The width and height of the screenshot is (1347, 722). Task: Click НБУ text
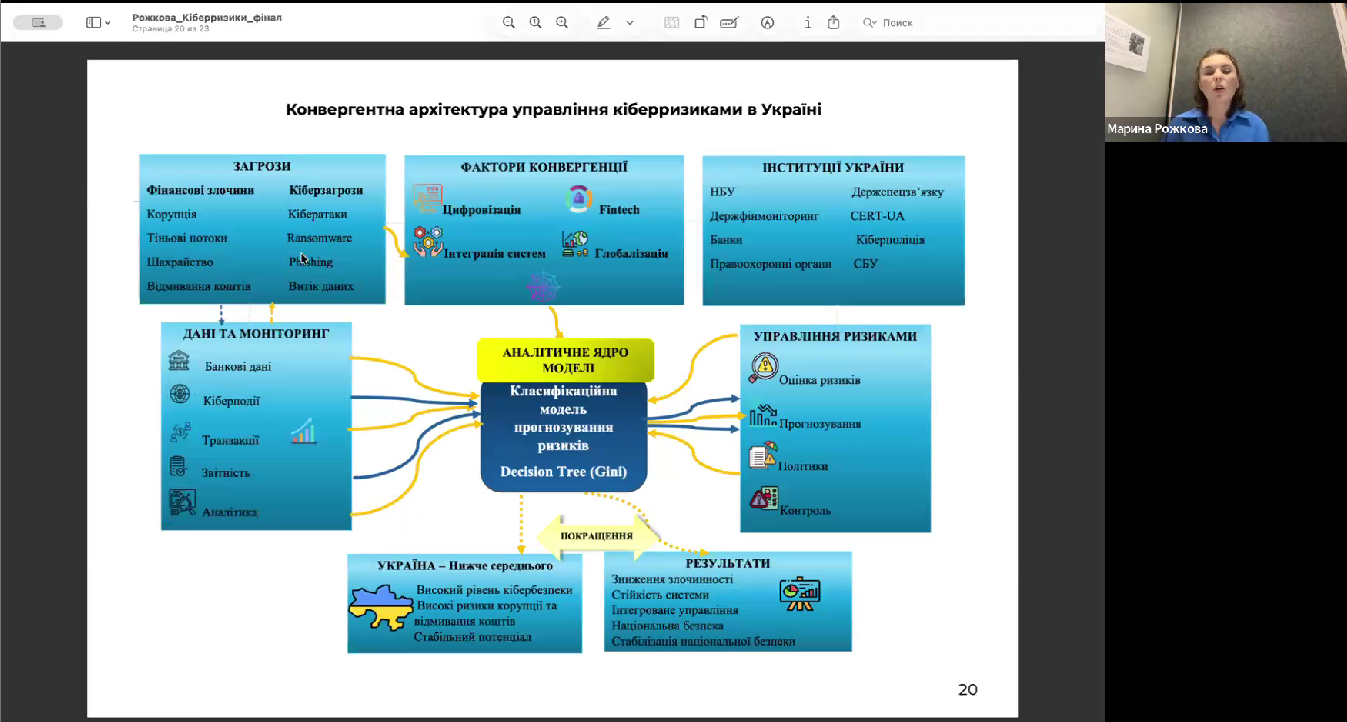point(722,192)
